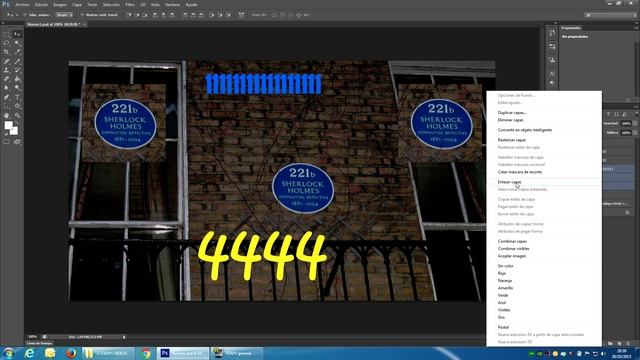Select the Lasso tool
The width and height of the screenshot is (640, 360).
pos(7,43)
